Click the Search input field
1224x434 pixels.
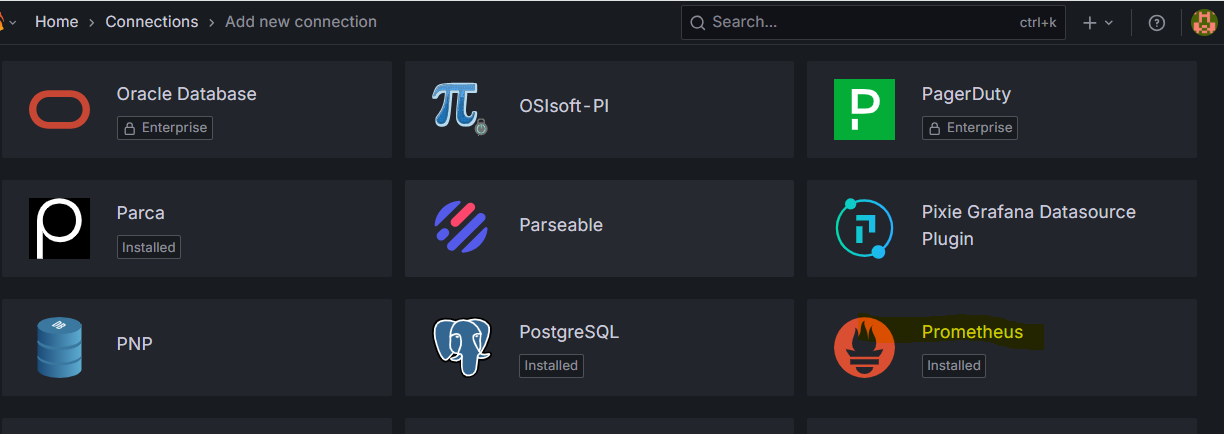point(860,22)
